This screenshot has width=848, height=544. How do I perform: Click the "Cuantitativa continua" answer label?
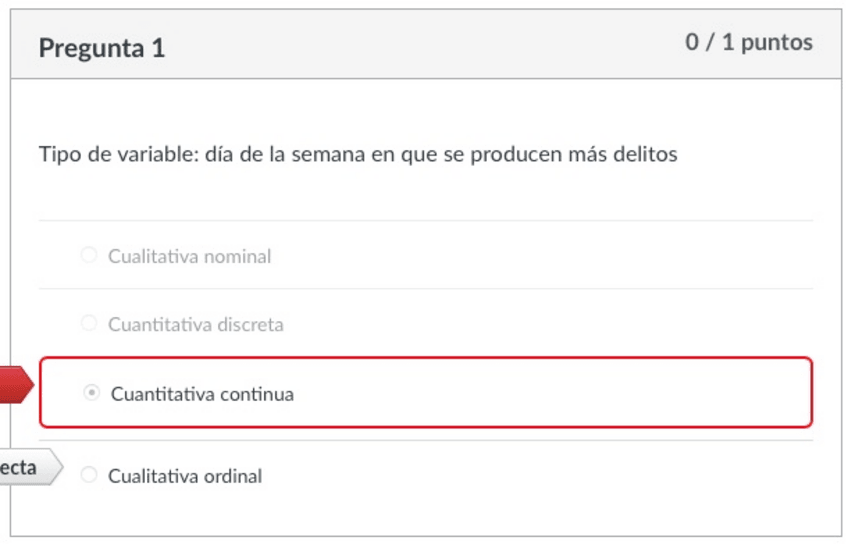point(202,394)
